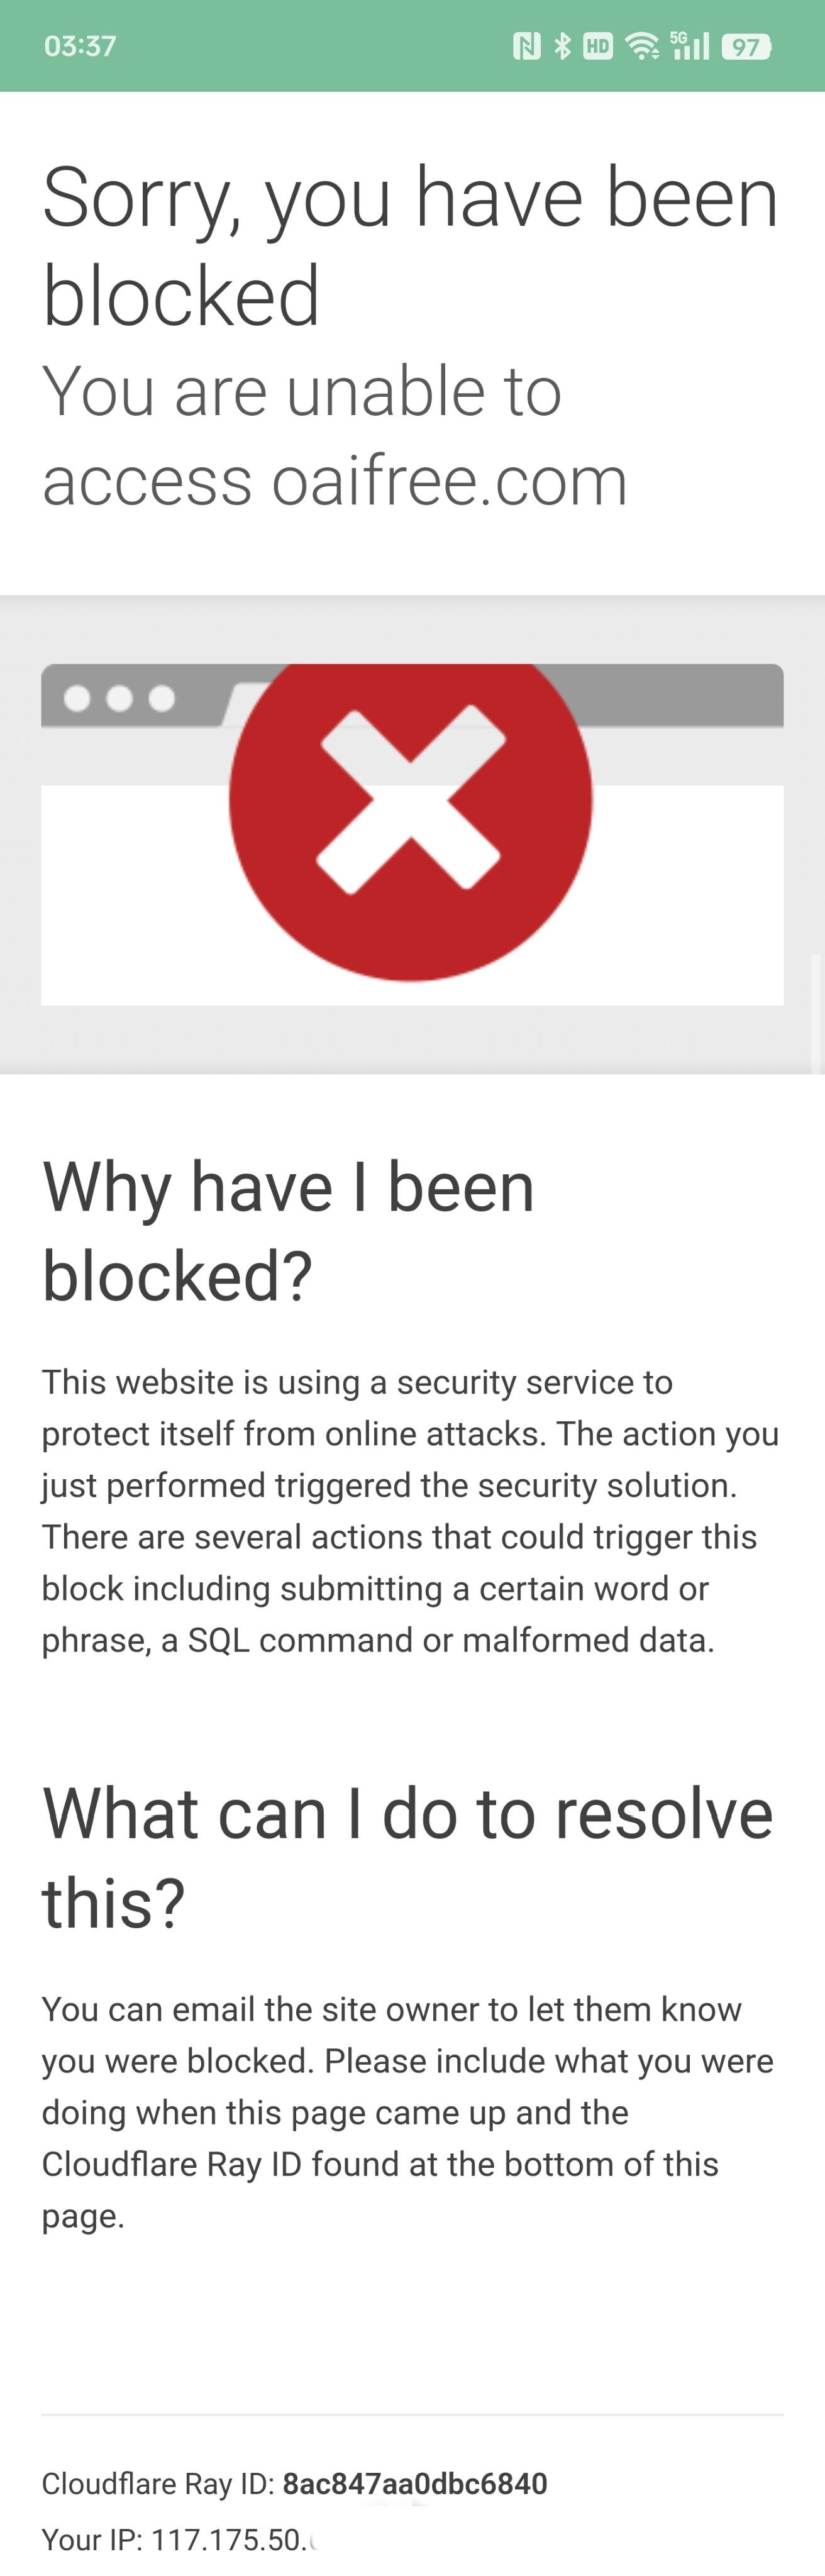The height and width of the screenshot is (2576, 825).
Task: Click the oaifree.com domain text
Action: [x=449, y=481]
